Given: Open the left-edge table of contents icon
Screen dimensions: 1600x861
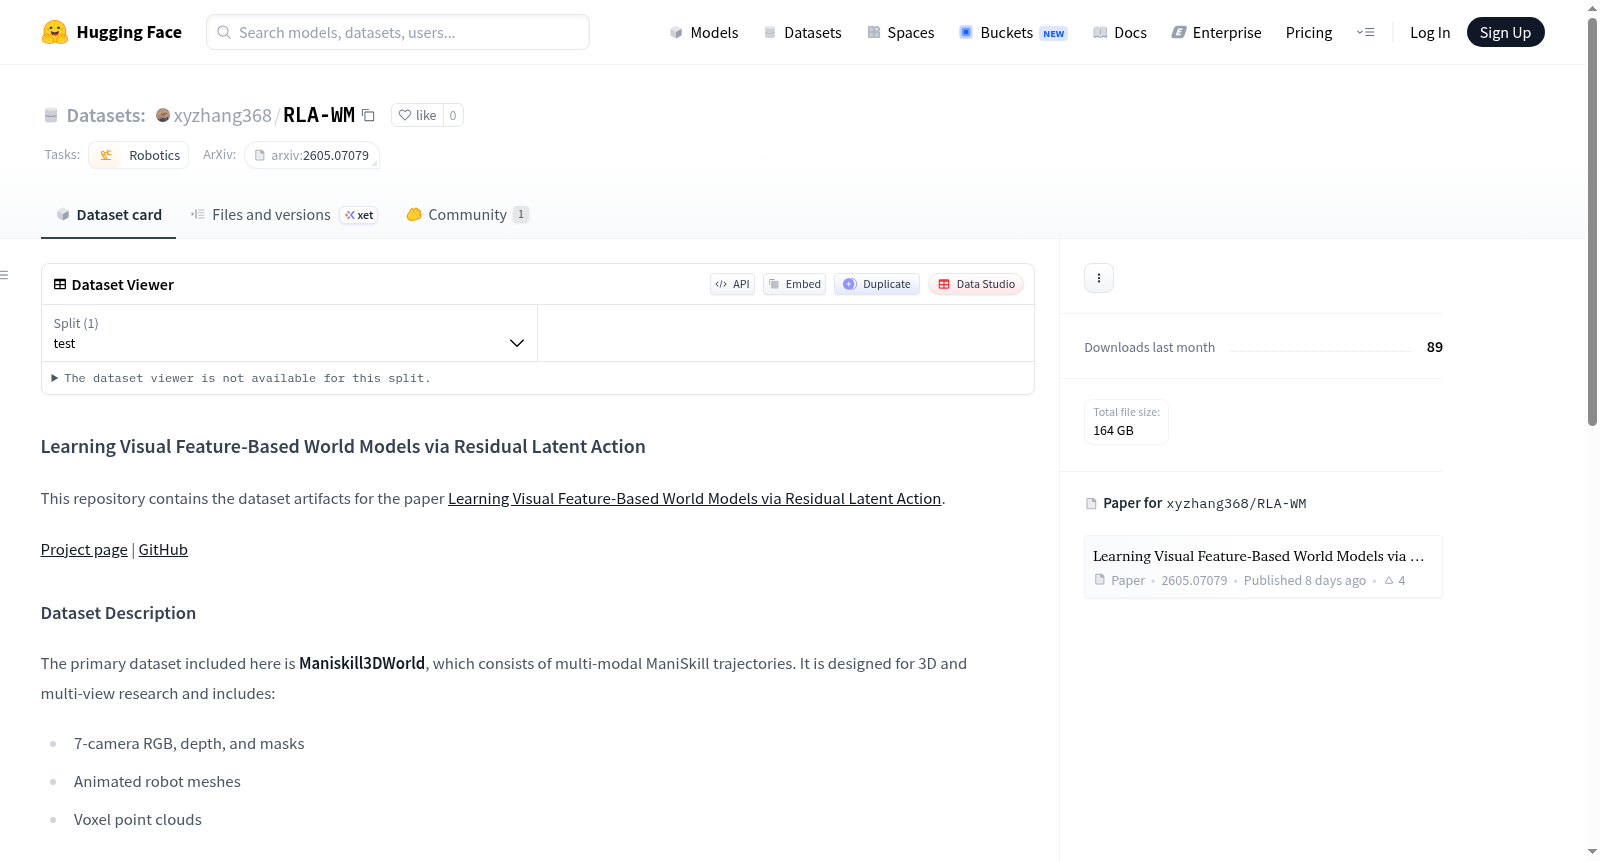Looking at the screenshot, I should (5, 275).
